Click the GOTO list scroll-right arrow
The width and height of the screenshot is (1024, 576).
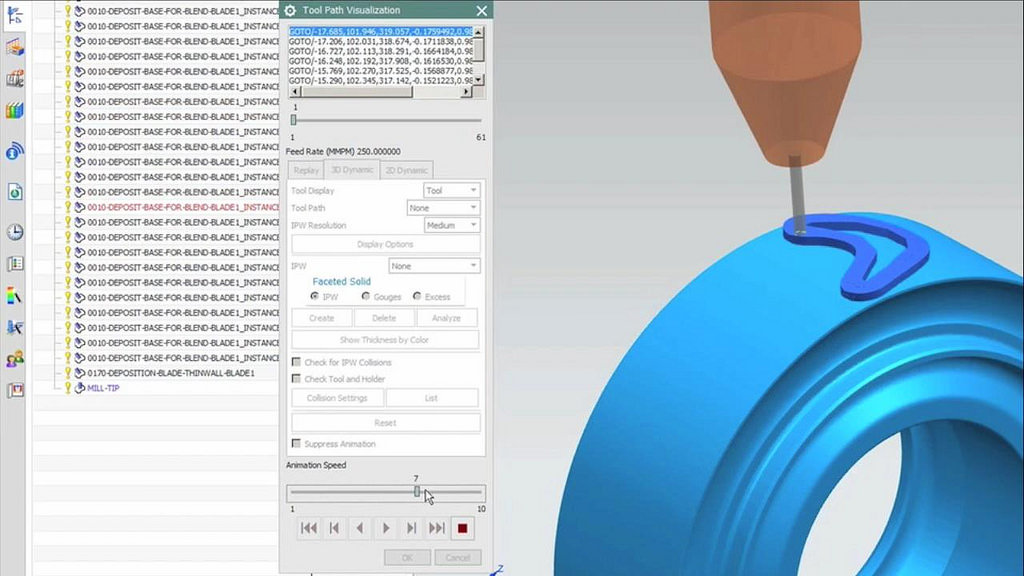pos(466,91)
